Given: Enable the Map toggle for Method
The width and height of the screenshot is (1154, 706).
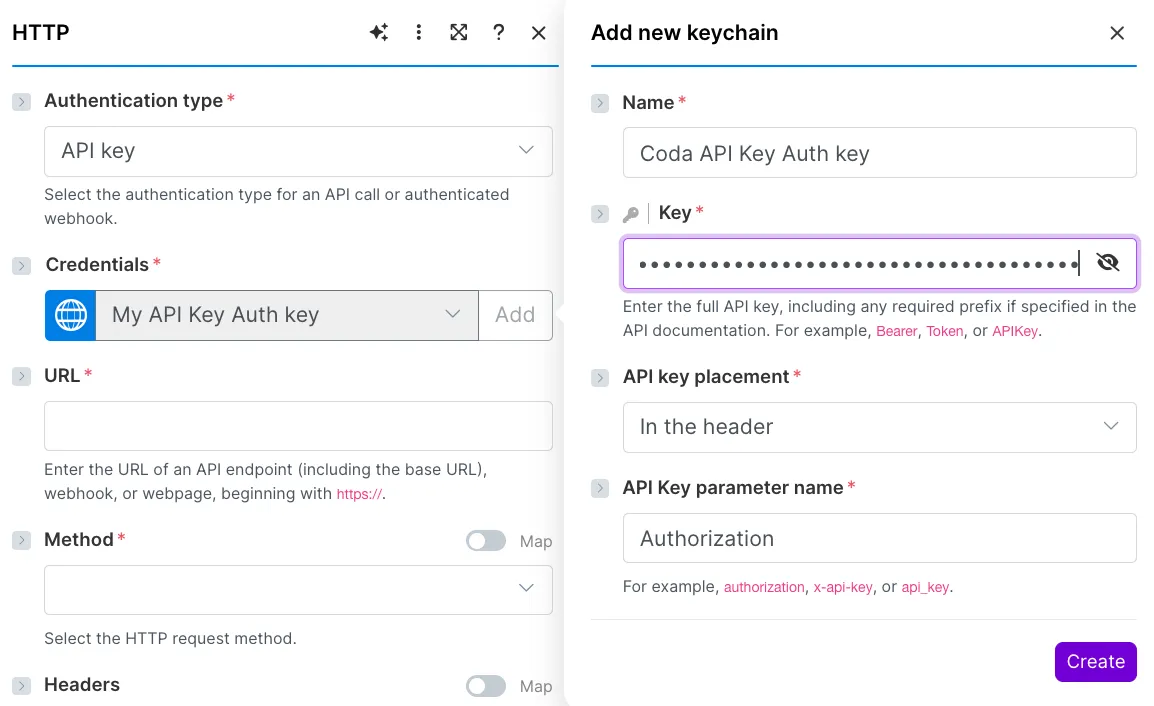Looking at the screenshot, I should (486, 541).
